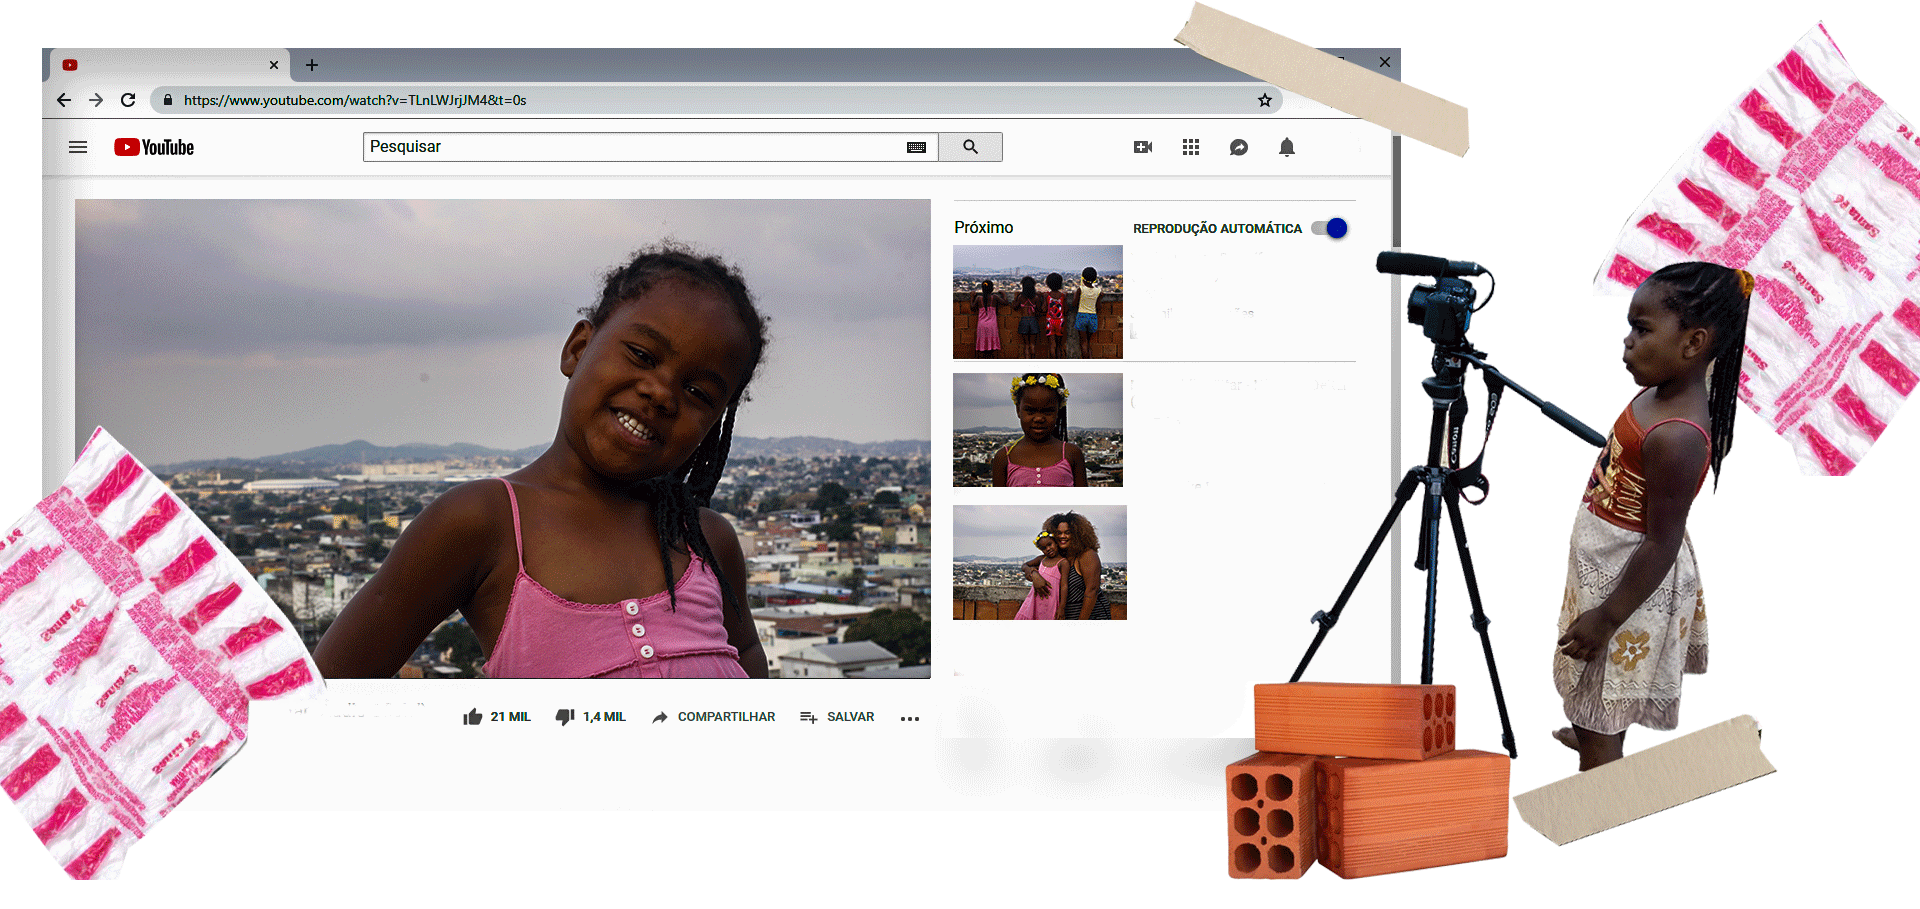The width and height of the screenshot is (1920, 909).
Task: Click the URL in the address bar
Action: pyautogui.click(x=355, y=100)
